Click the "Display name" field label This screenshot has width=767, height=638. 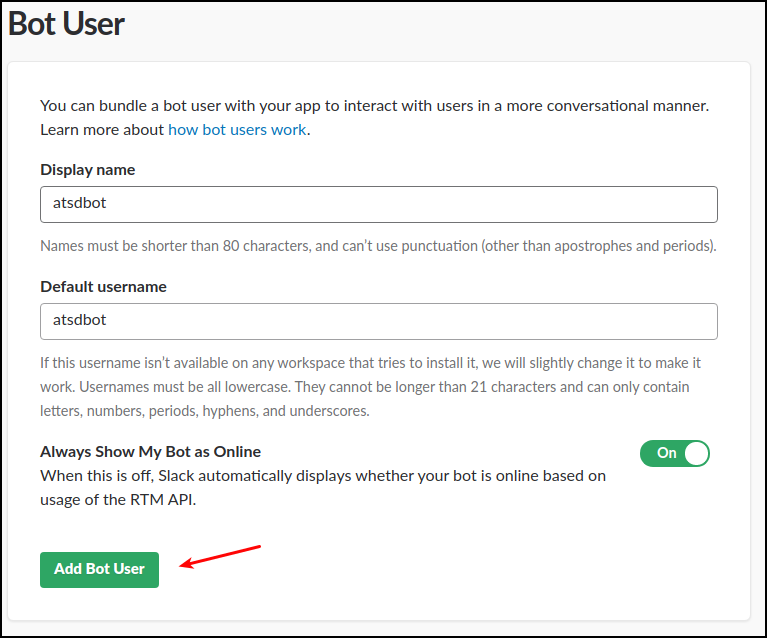pos(87,170)
